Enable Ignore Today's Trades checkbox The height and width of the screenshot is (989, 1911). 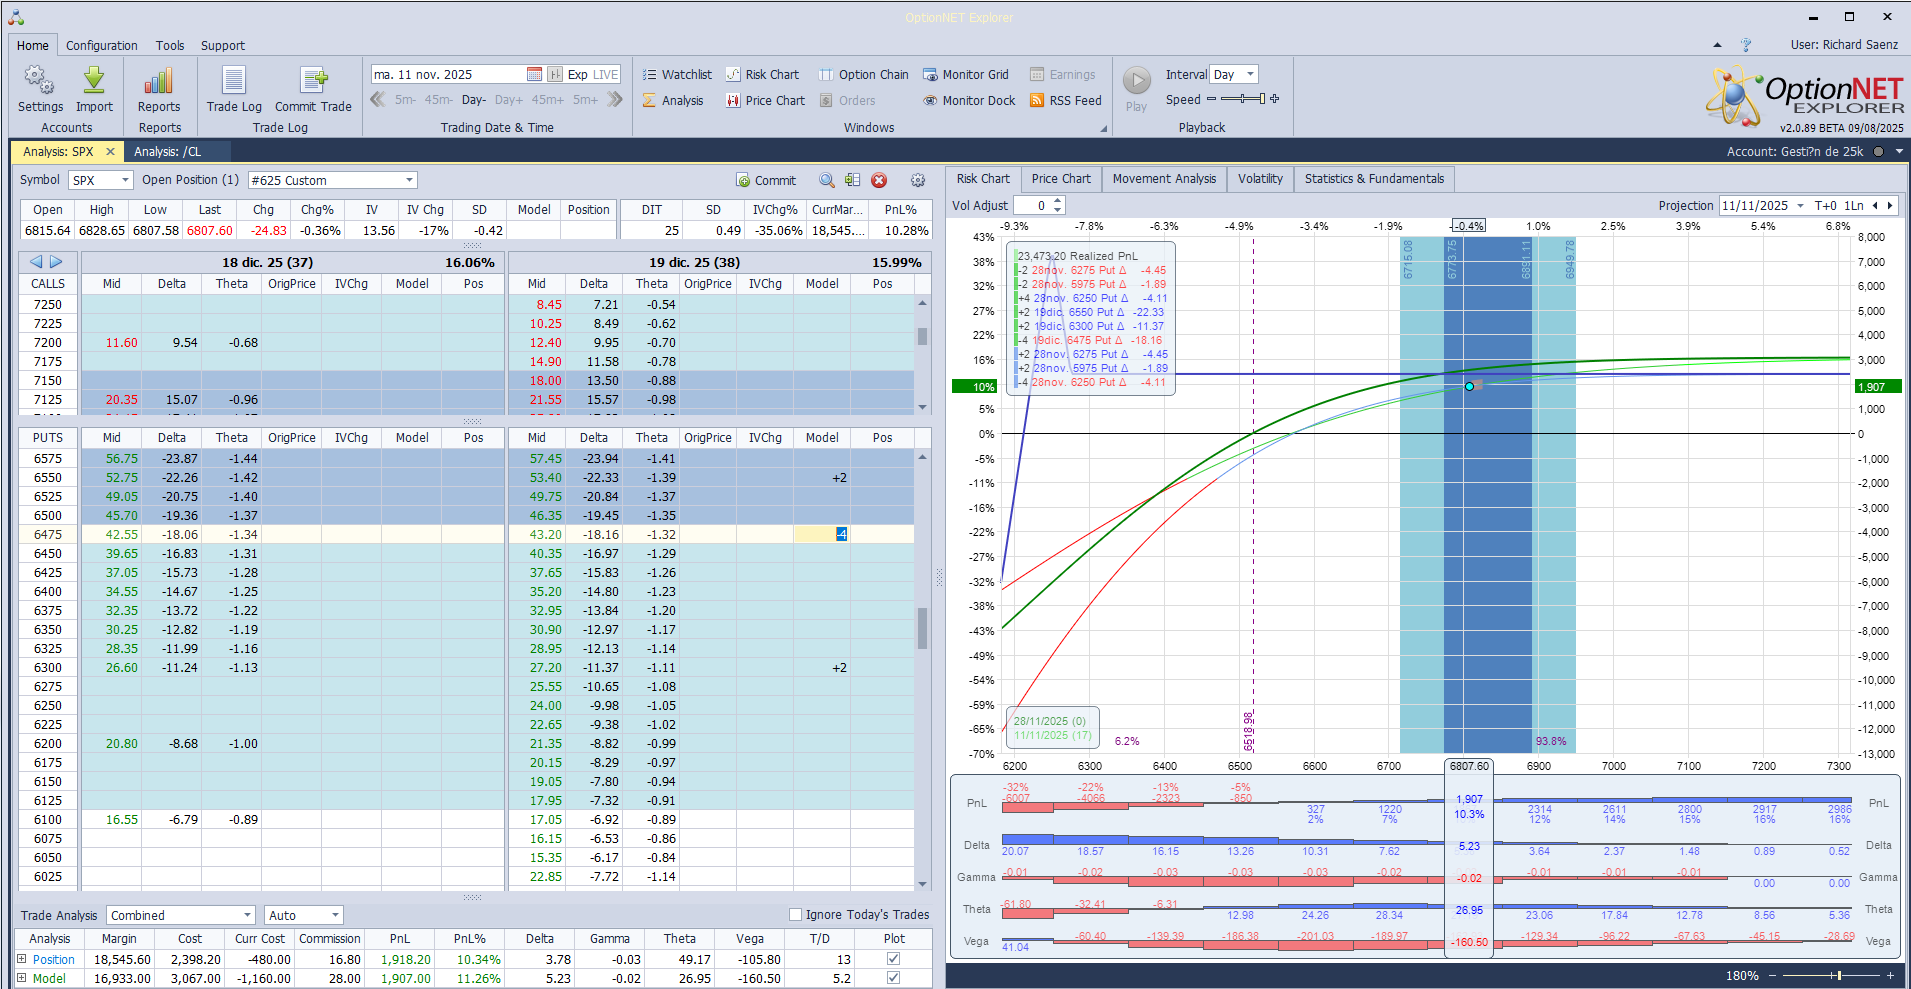(796, 914)
